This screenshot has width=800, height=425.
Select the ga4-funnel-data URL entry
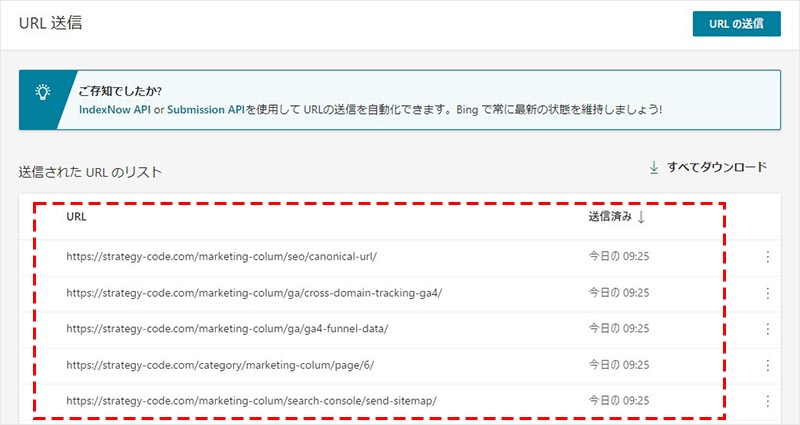tap(227, 329)
